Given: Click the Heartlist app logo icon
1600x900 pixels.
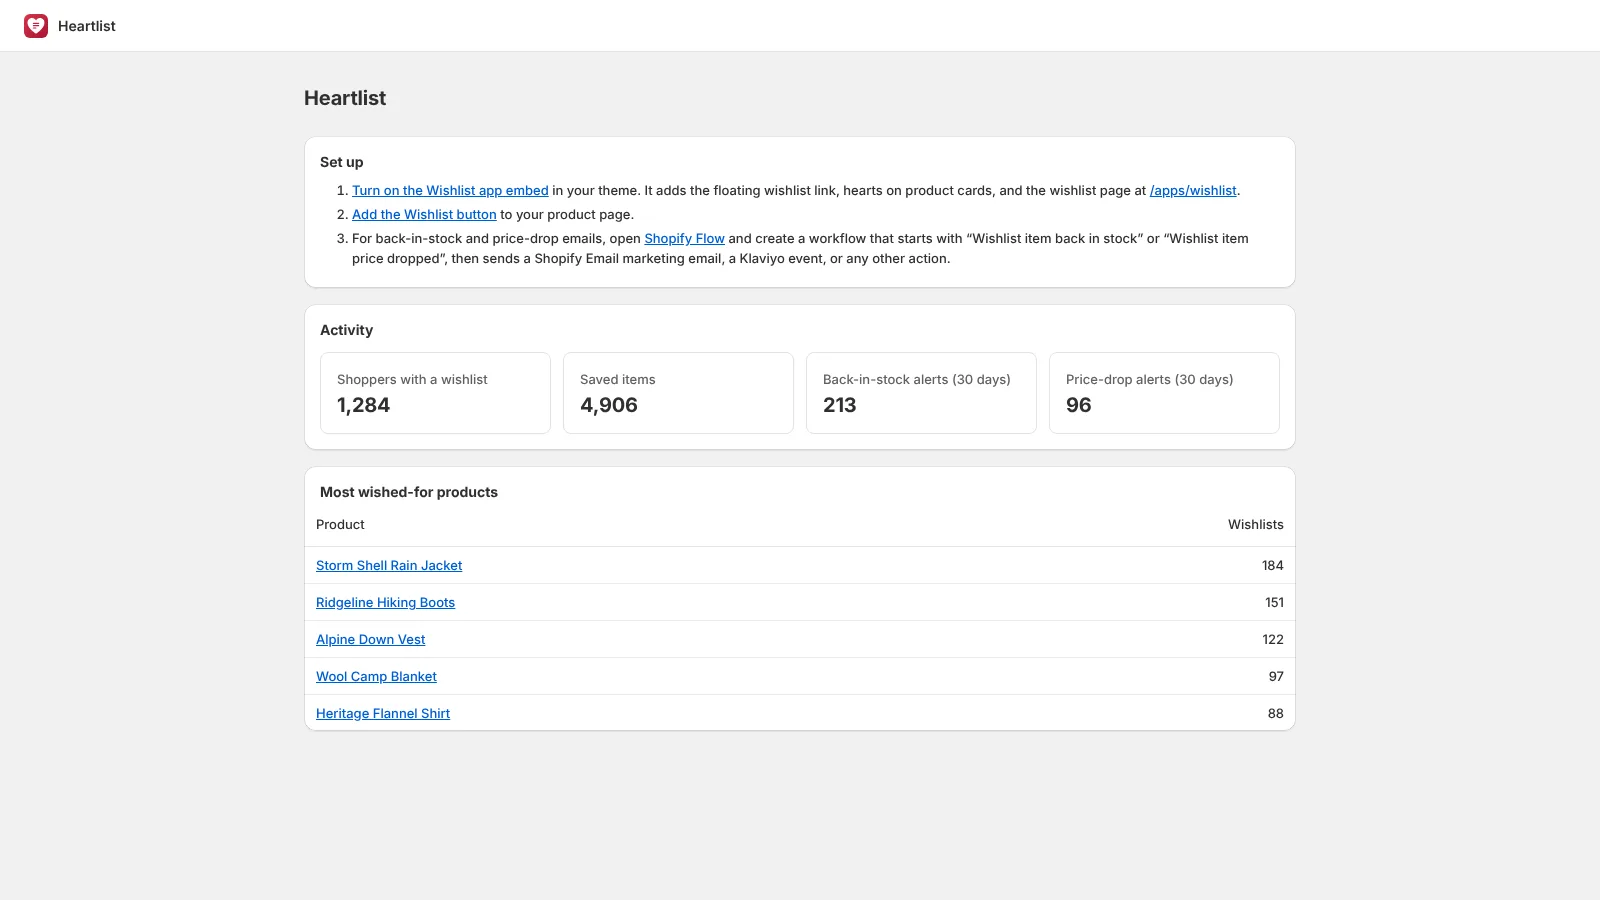Looking at the screenshot, I should tap(36, 26).
